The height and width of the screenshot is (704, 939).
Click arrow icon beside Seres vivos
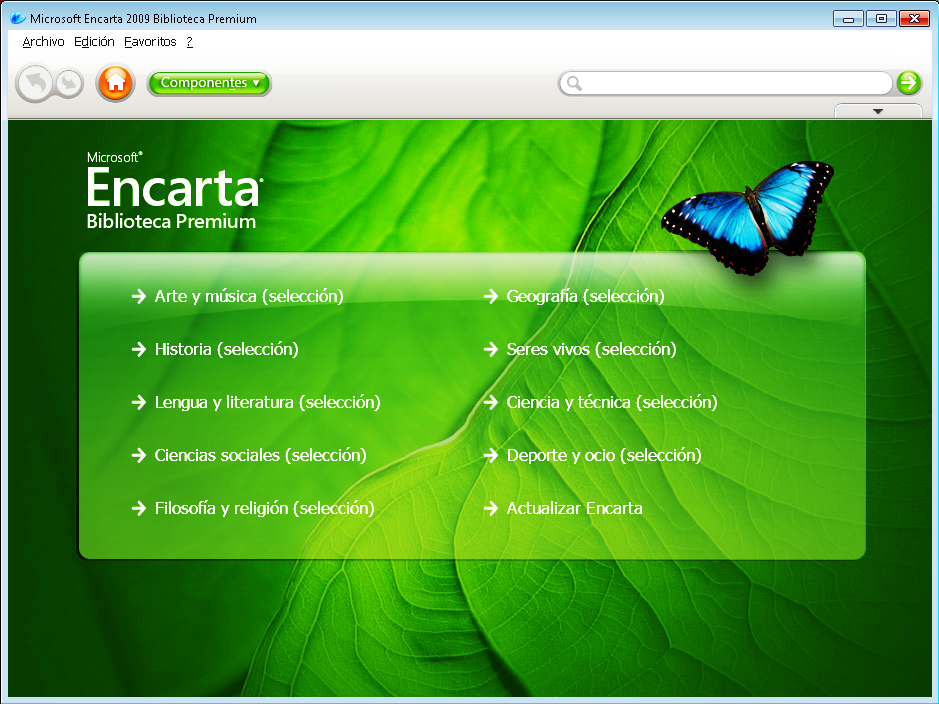pos(491,349)
